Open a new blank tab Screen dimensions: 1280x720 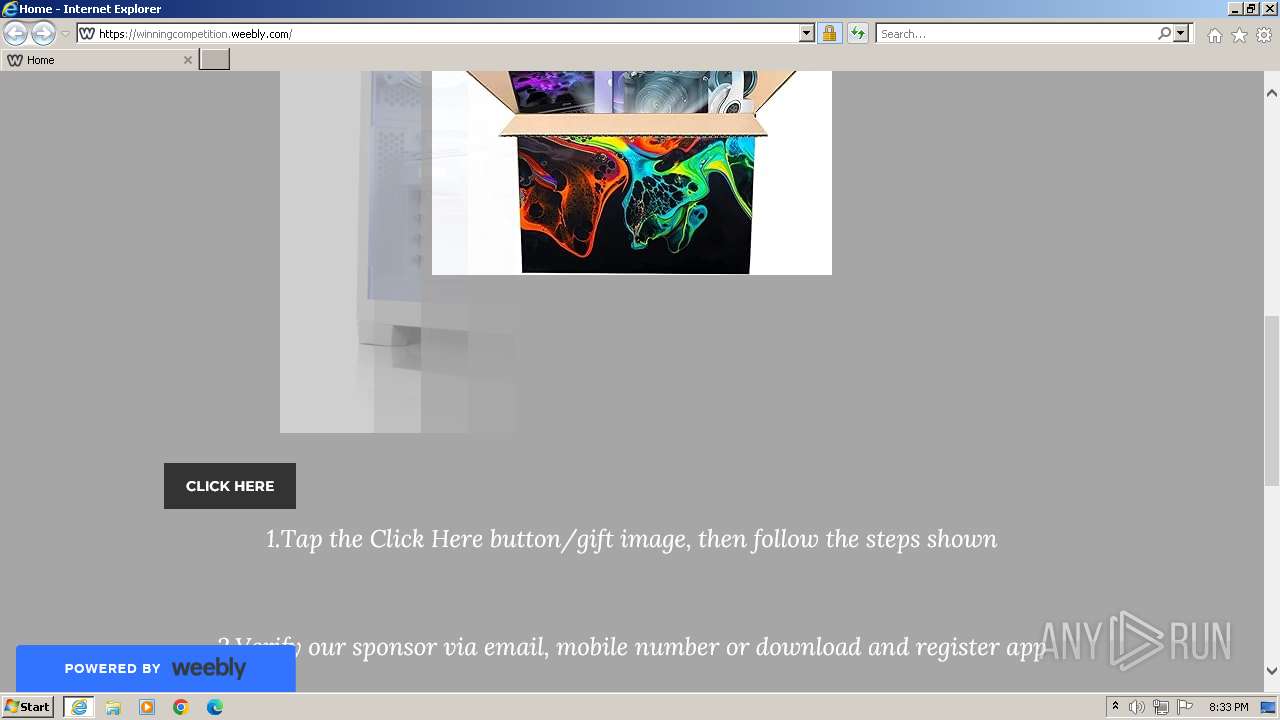pyautogui.click(x=214, y=60)
